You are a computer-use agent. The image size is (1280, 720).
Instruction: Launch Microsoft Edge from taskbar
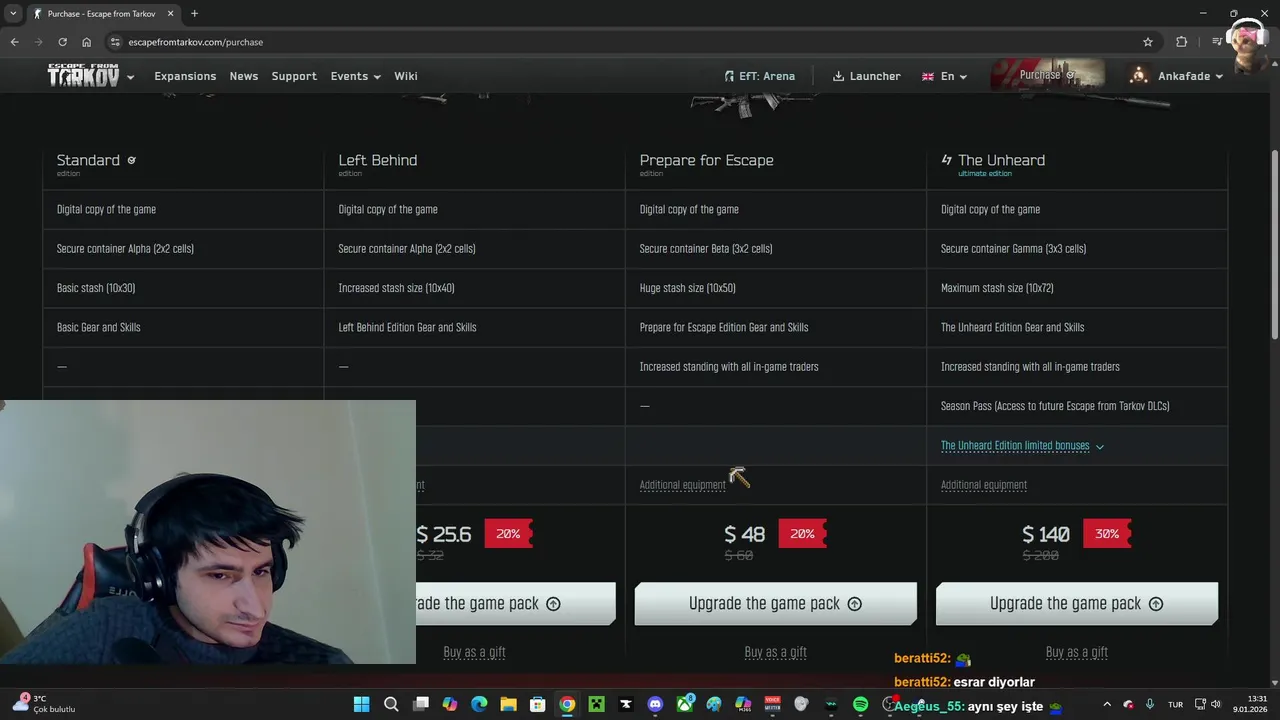click(x=479, y=704)
